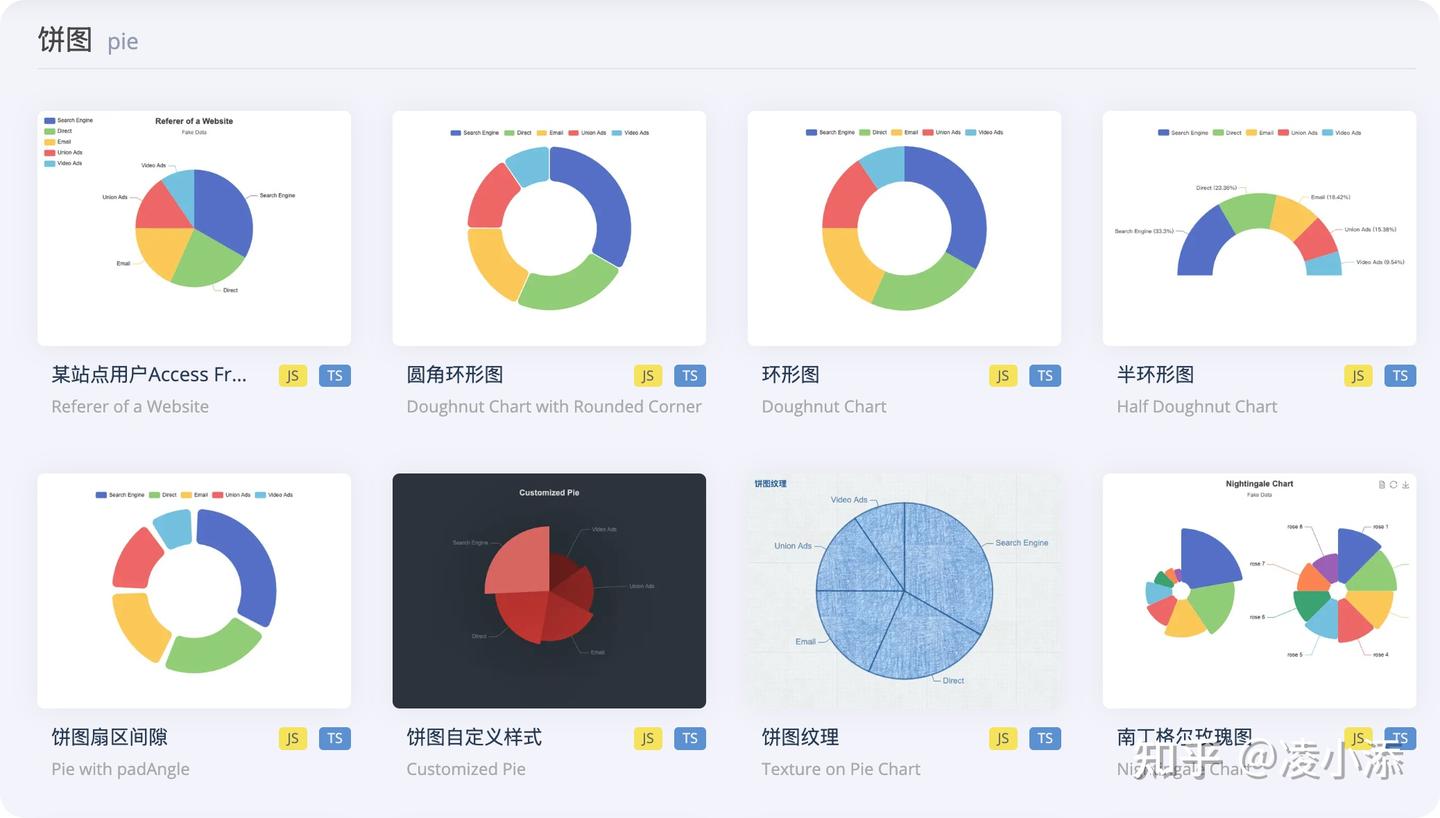Image resolution: width=1440 pixels, height=818 pixels.
Task: Open the title 圆角环形图
Action: click(x=455, y=375)
